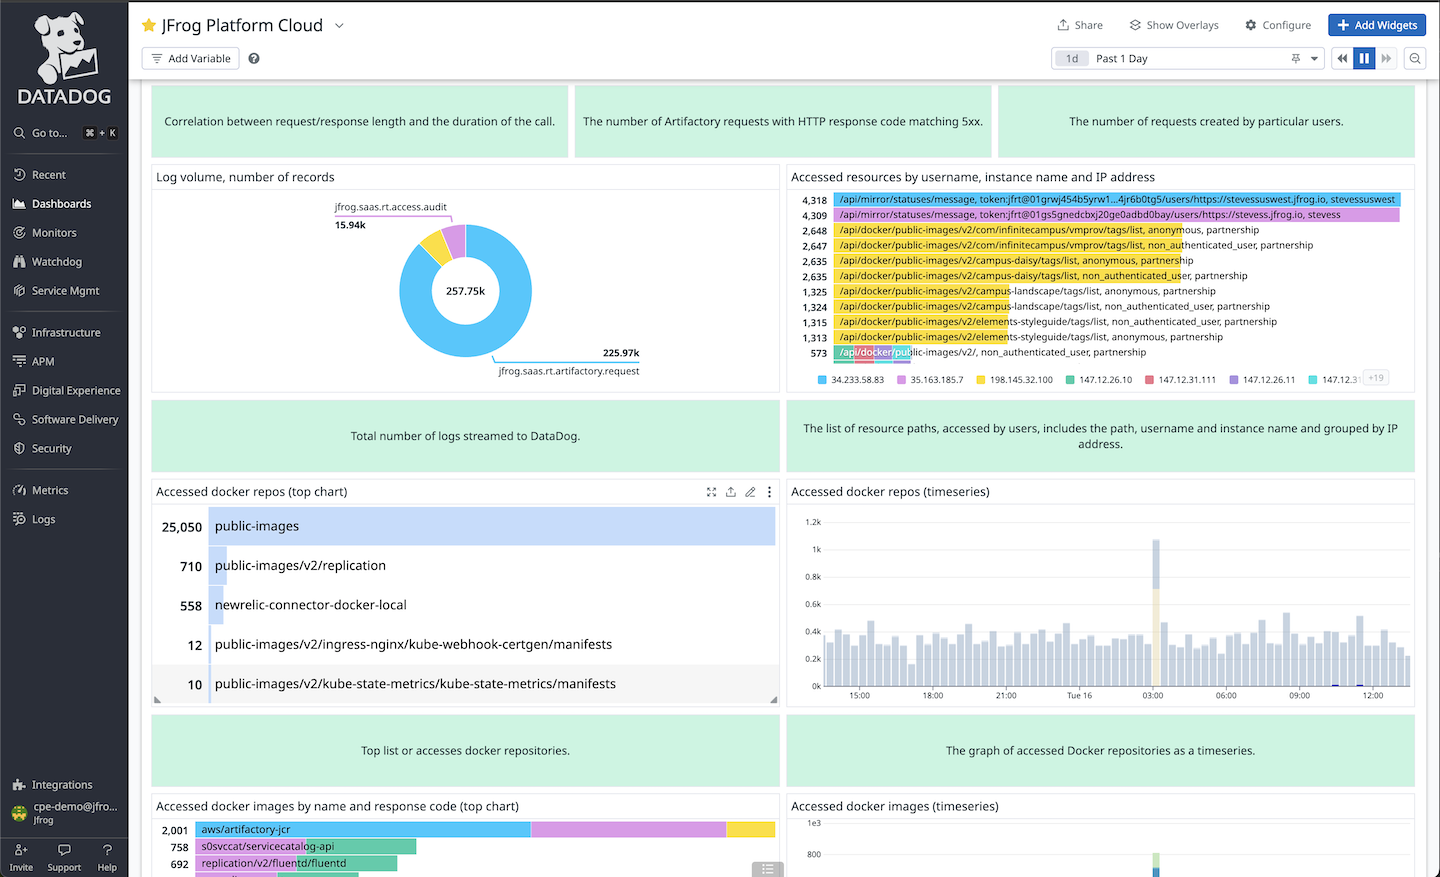Image resolution: width=1440 pixels, height=877 pixels.
Task: Open the JFrog Platform Cloud dashboard switcher
Action: [x=338, y=25]
